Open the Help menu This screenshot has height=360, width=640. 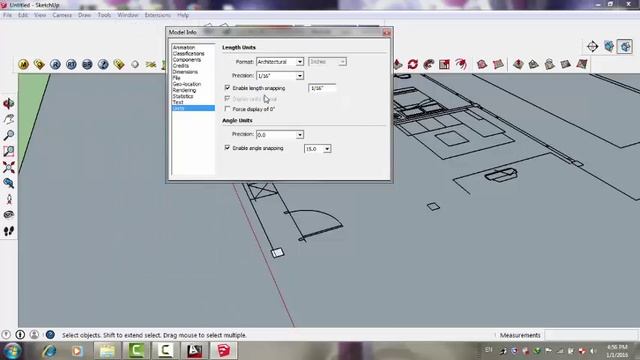pos(183,15)
